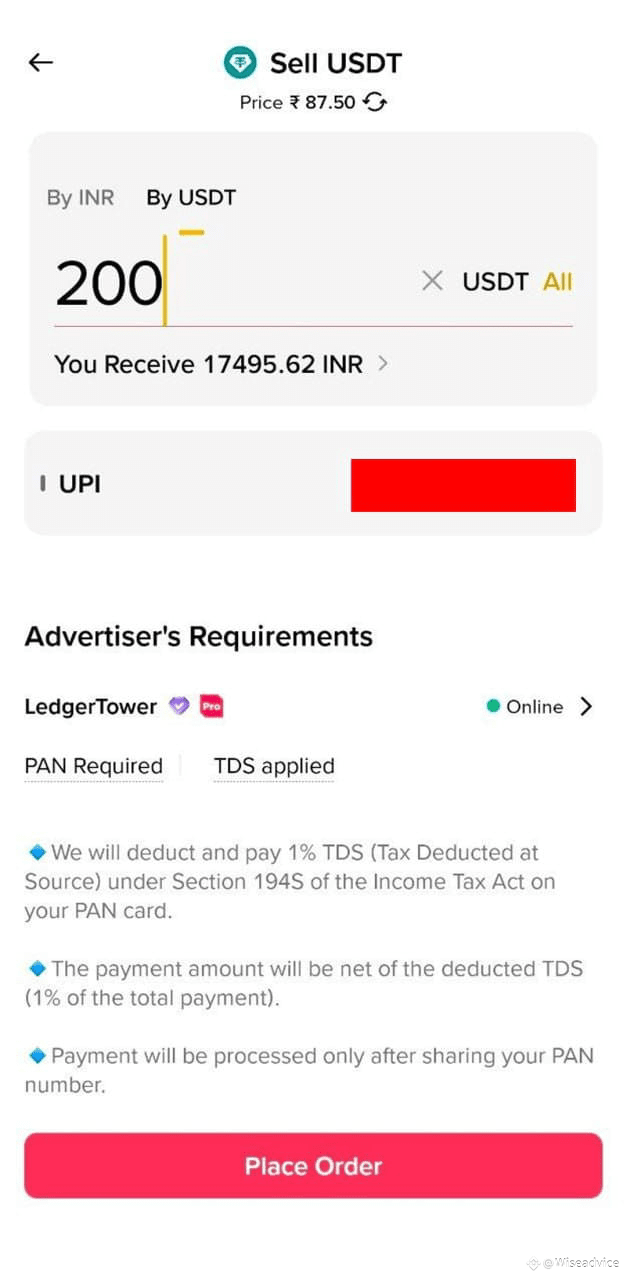Tap the green Online status dot

pyautogui.click(x=493, y=706)
